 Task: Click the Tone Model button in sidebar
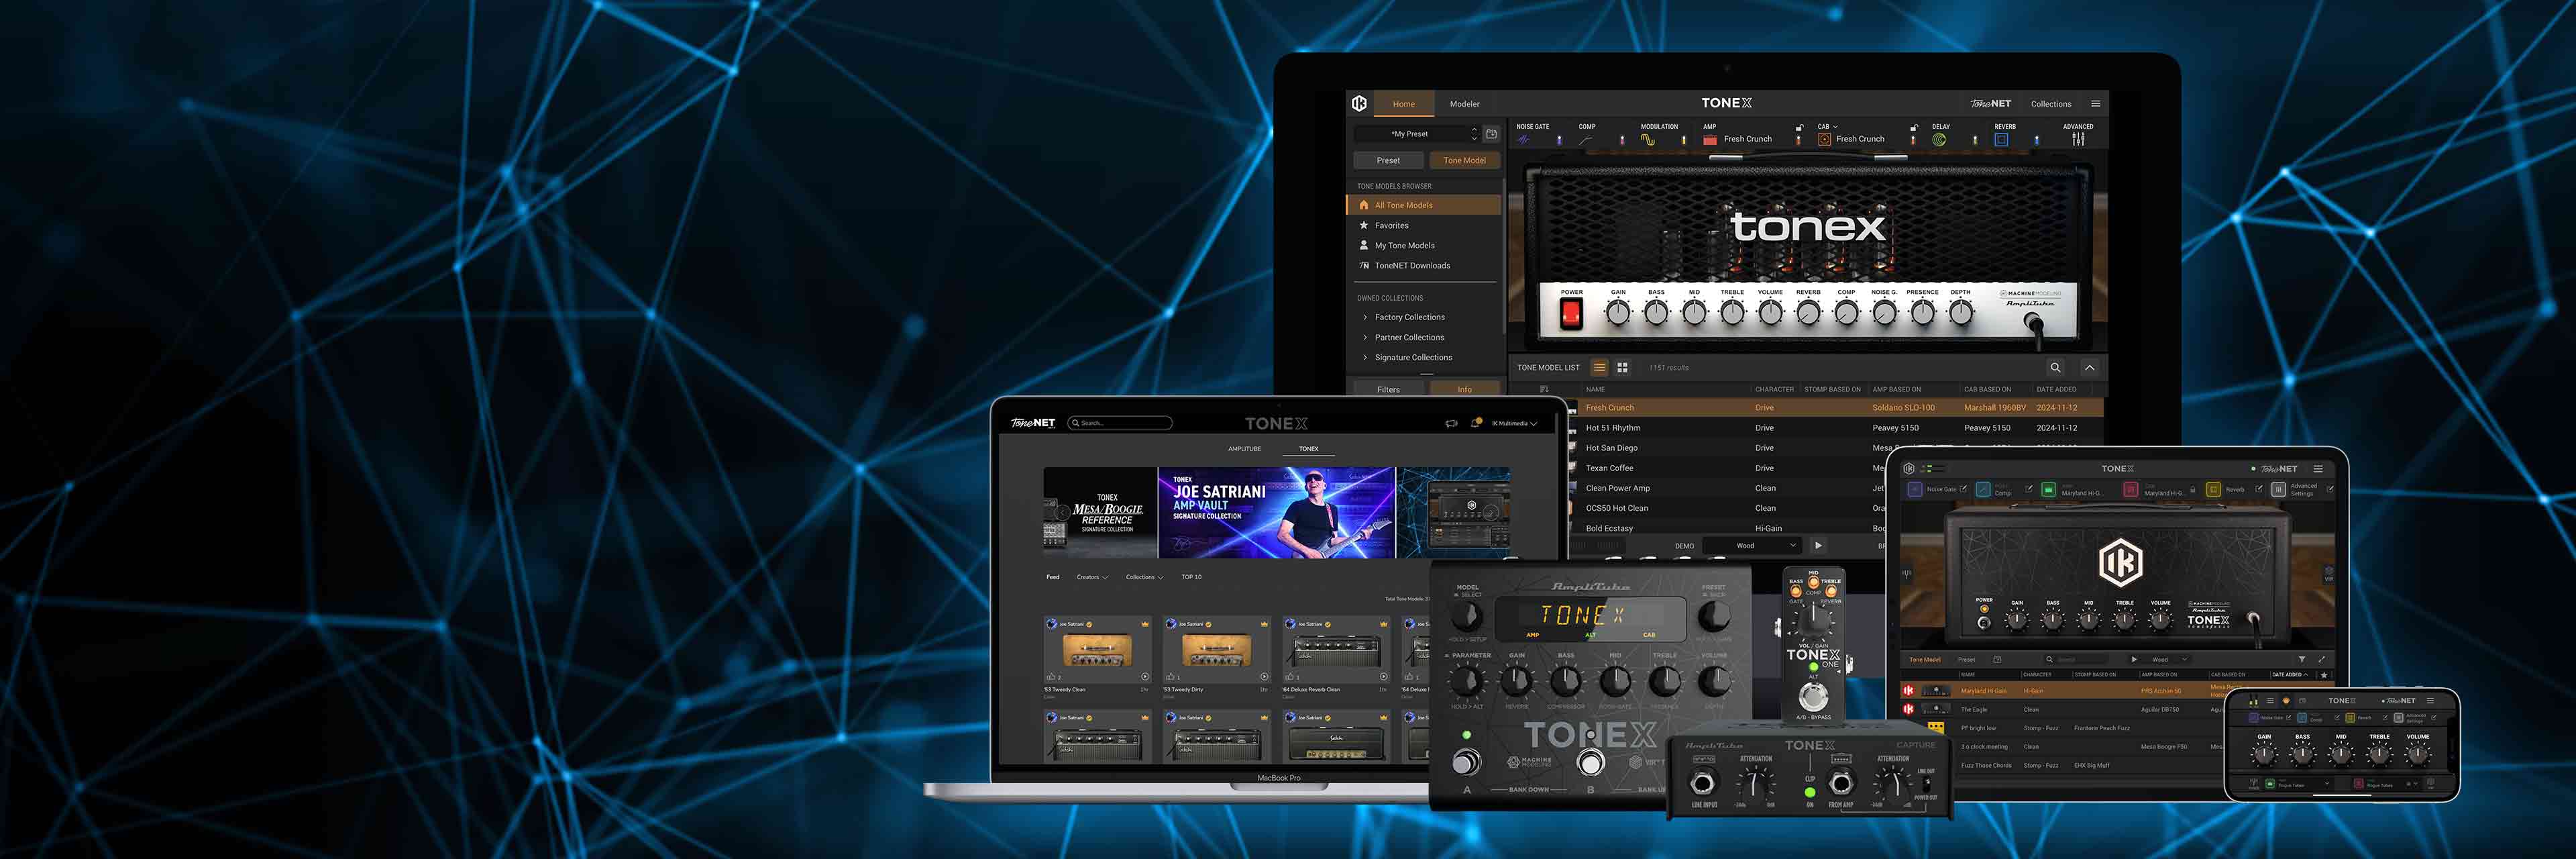click(x=1464, y=160)
